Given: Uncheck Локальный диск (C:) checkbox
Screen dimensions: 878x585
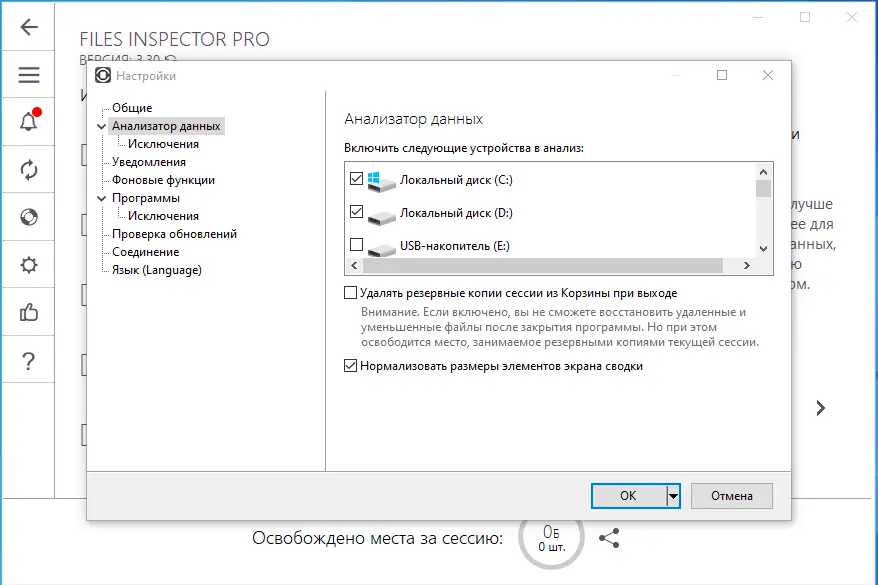Looking at the screenshot, I should pyautogui.click(x=356, y=179).
